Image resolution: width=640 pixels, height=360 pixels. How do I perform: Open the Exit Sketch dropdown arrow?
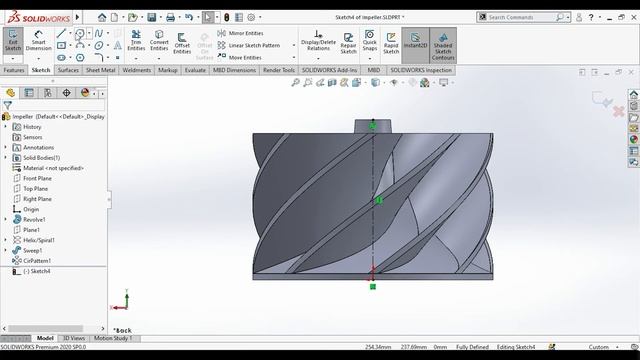[13, 59]
